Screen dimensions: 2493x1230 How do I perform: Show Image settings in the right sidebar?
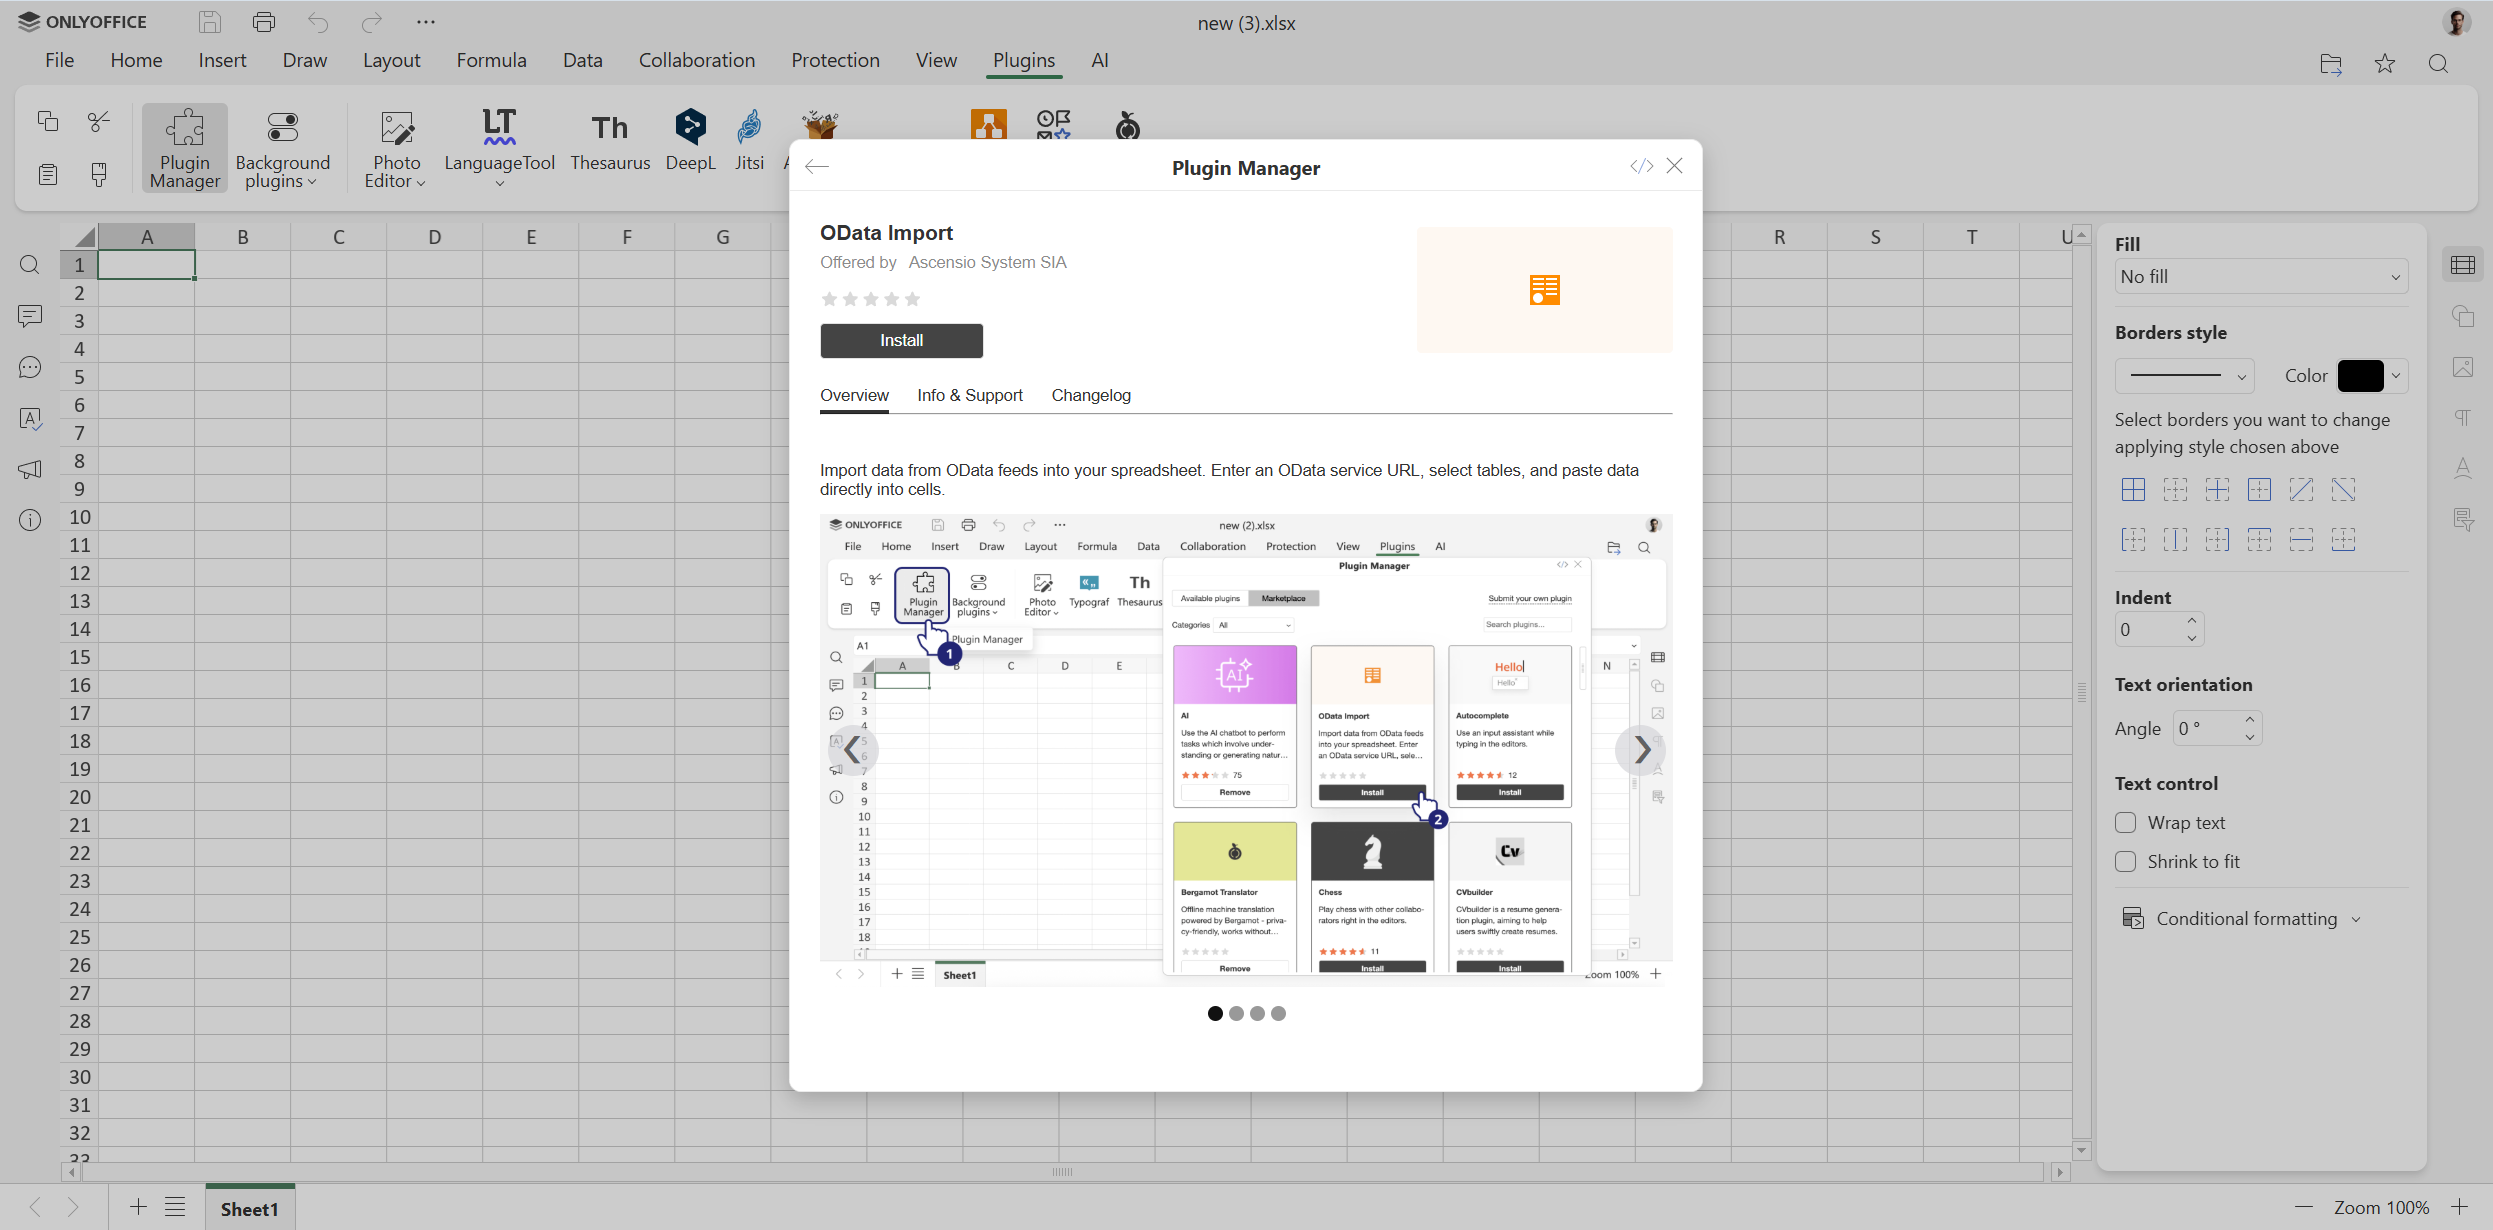pos(2464,367)
